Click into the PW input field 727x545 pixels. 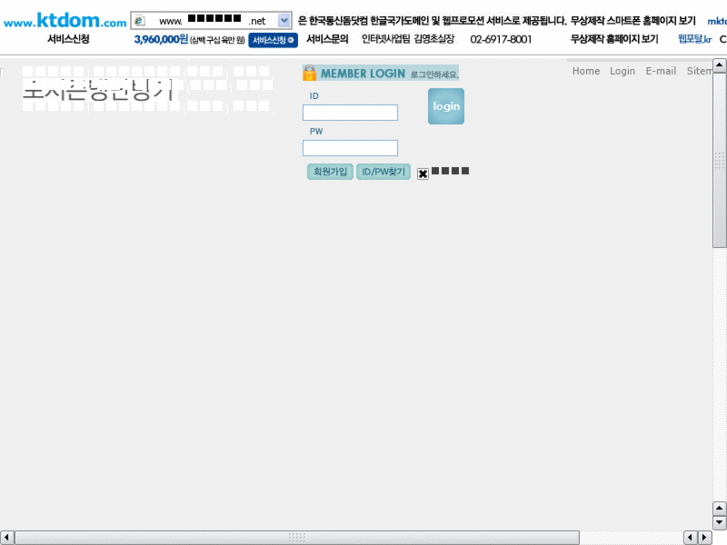pyautogui.click(x=350, y=148)
